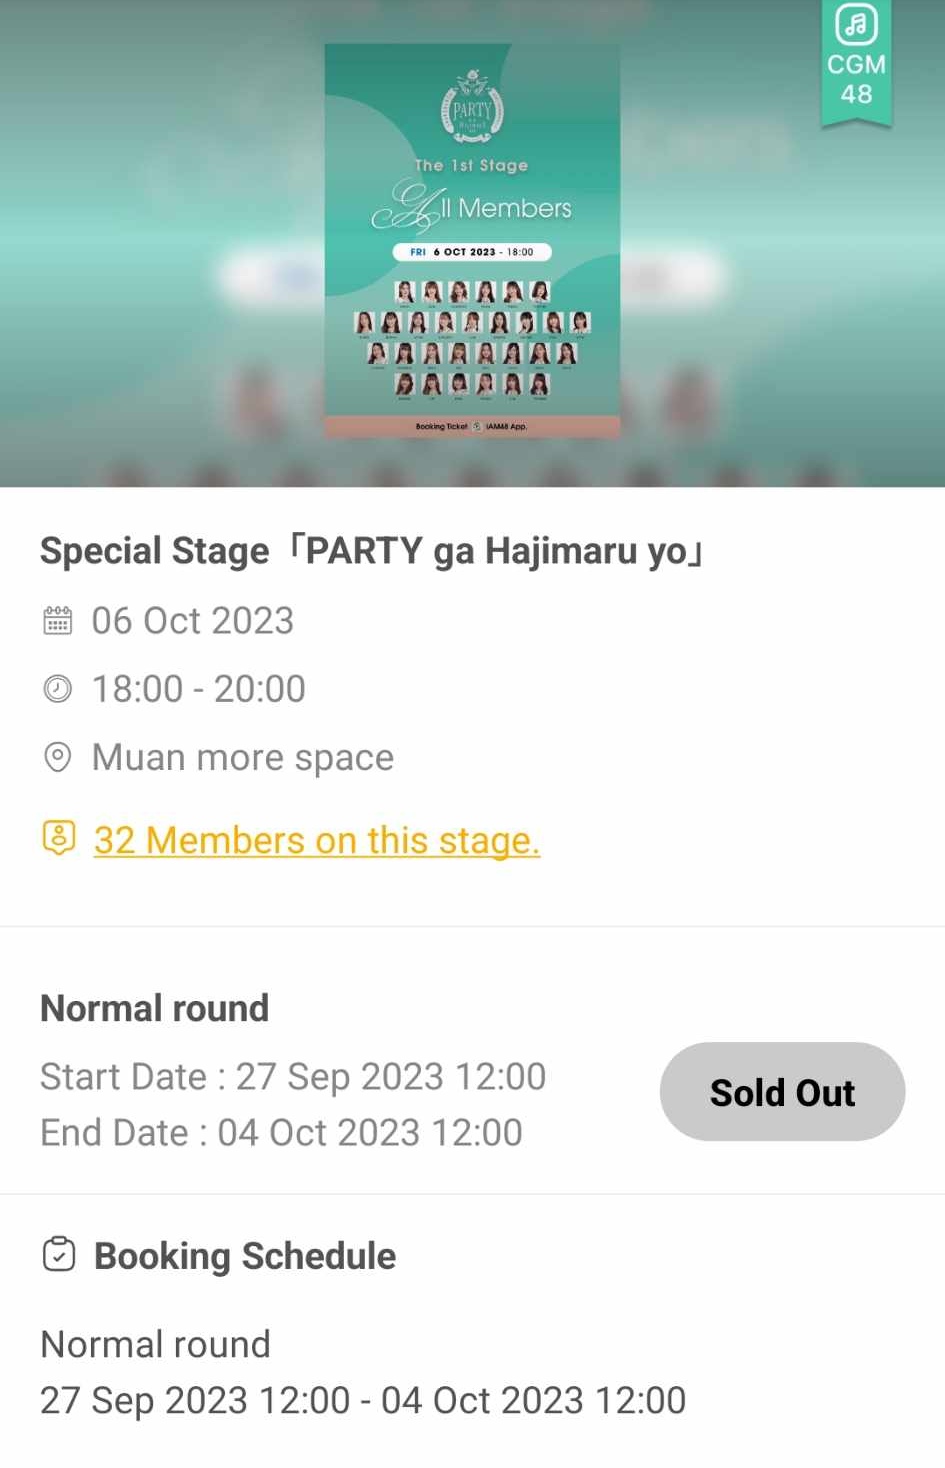
Task: Click the clock icon beside 18:00 - 20:00
Action: pos(58,689)
